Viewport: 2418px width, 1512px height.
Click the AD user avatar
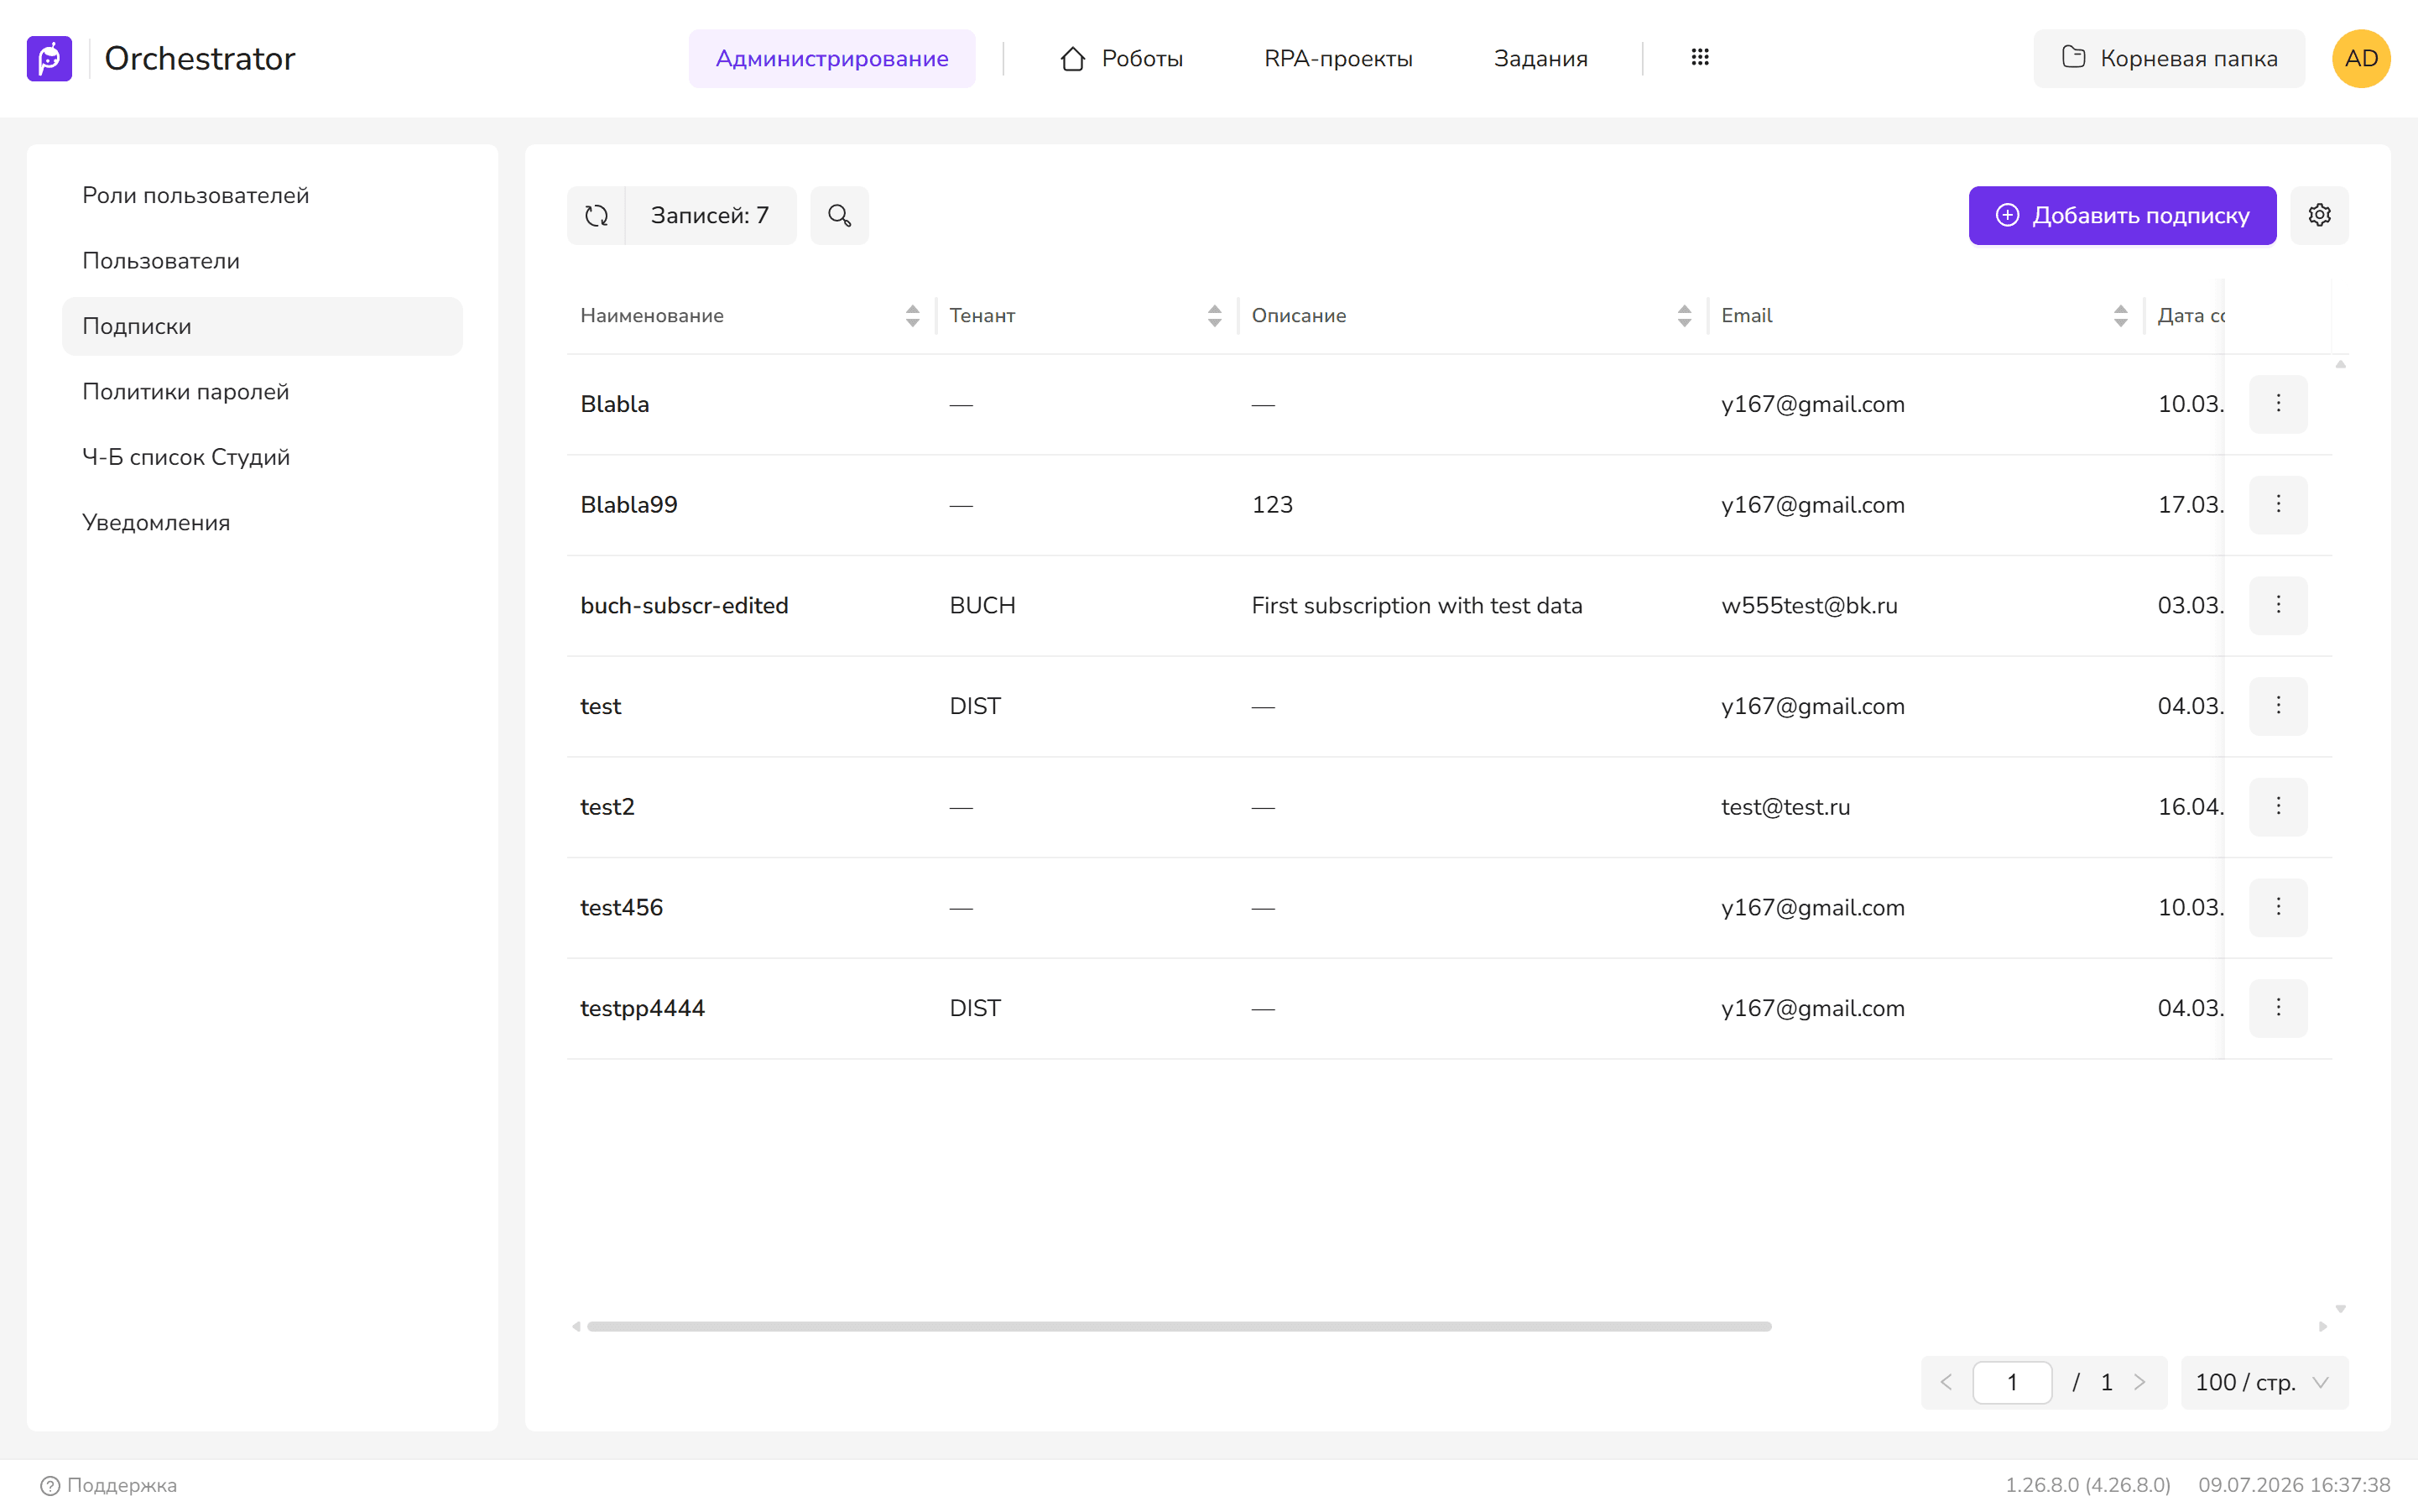click(2361, 58)
